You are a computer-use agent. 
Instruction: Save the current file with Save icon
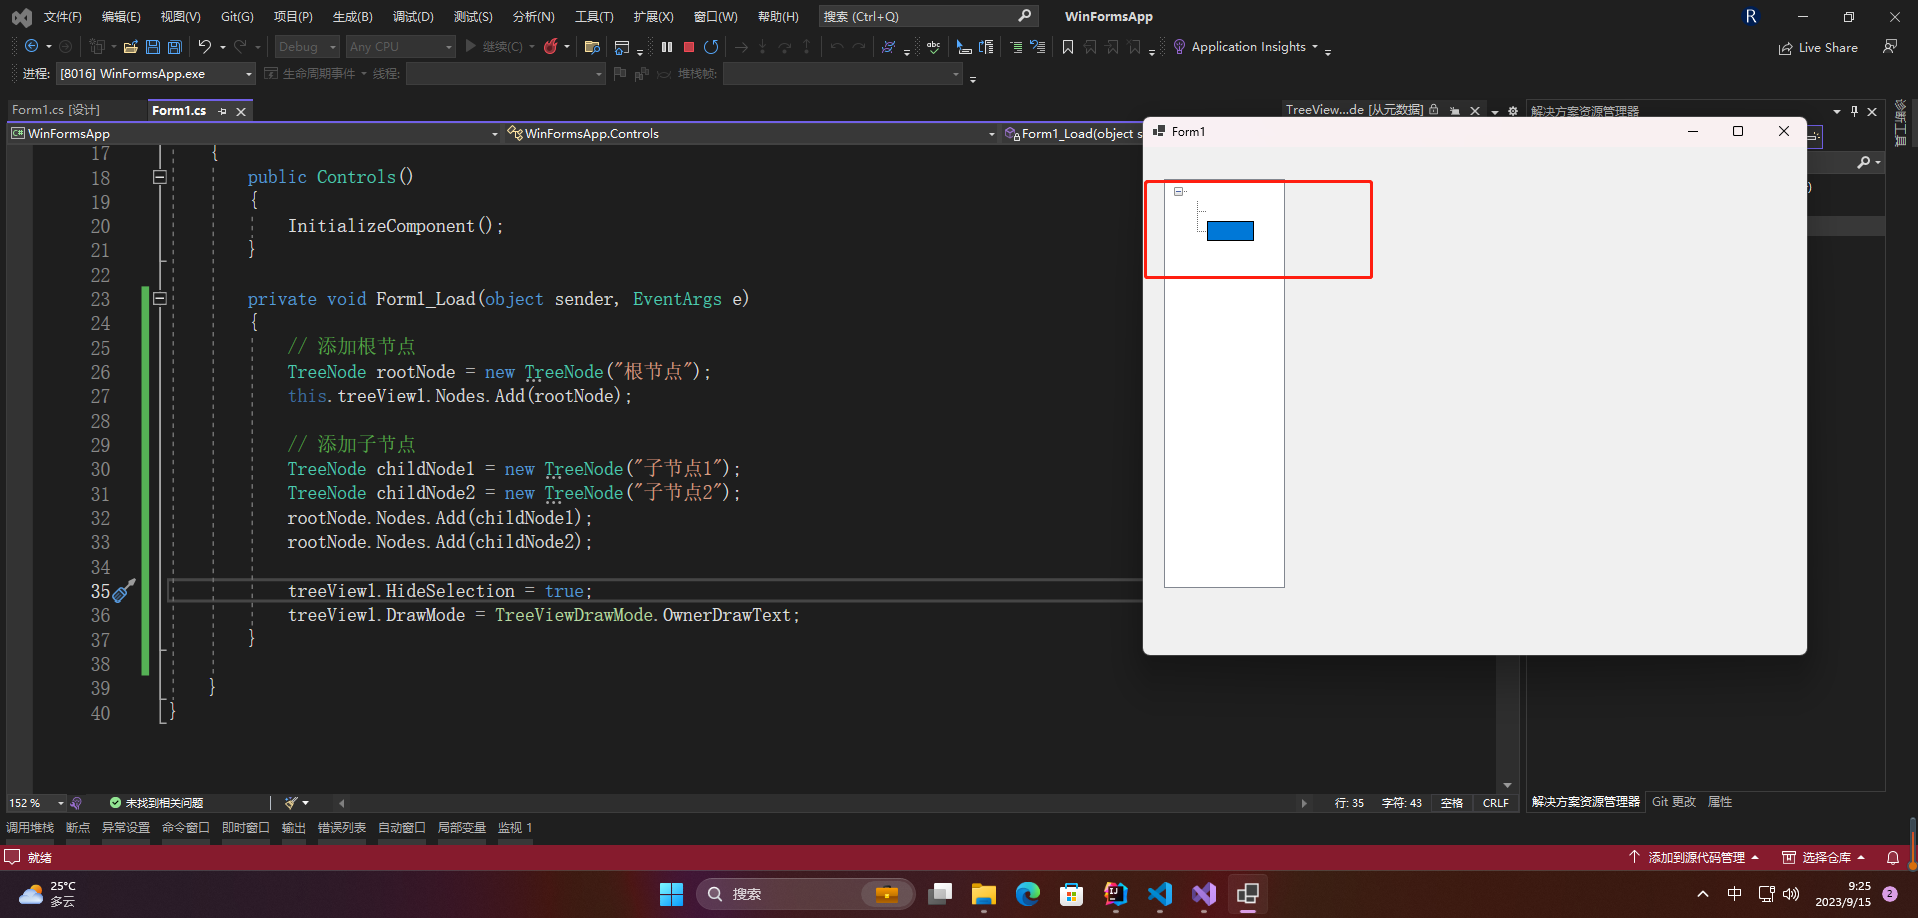[x=152, y=46]
